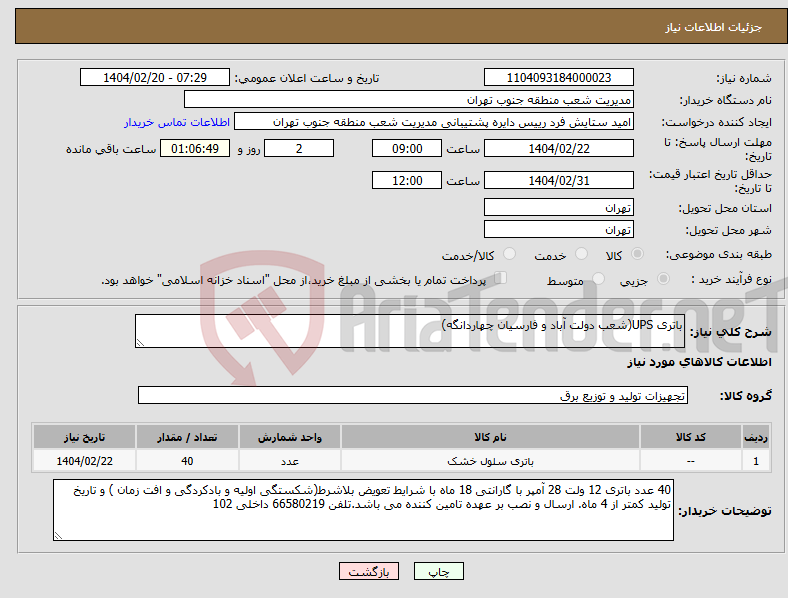
Task: Click the ردیف column header
Action: pyautogui.click(x=756, y=437)
